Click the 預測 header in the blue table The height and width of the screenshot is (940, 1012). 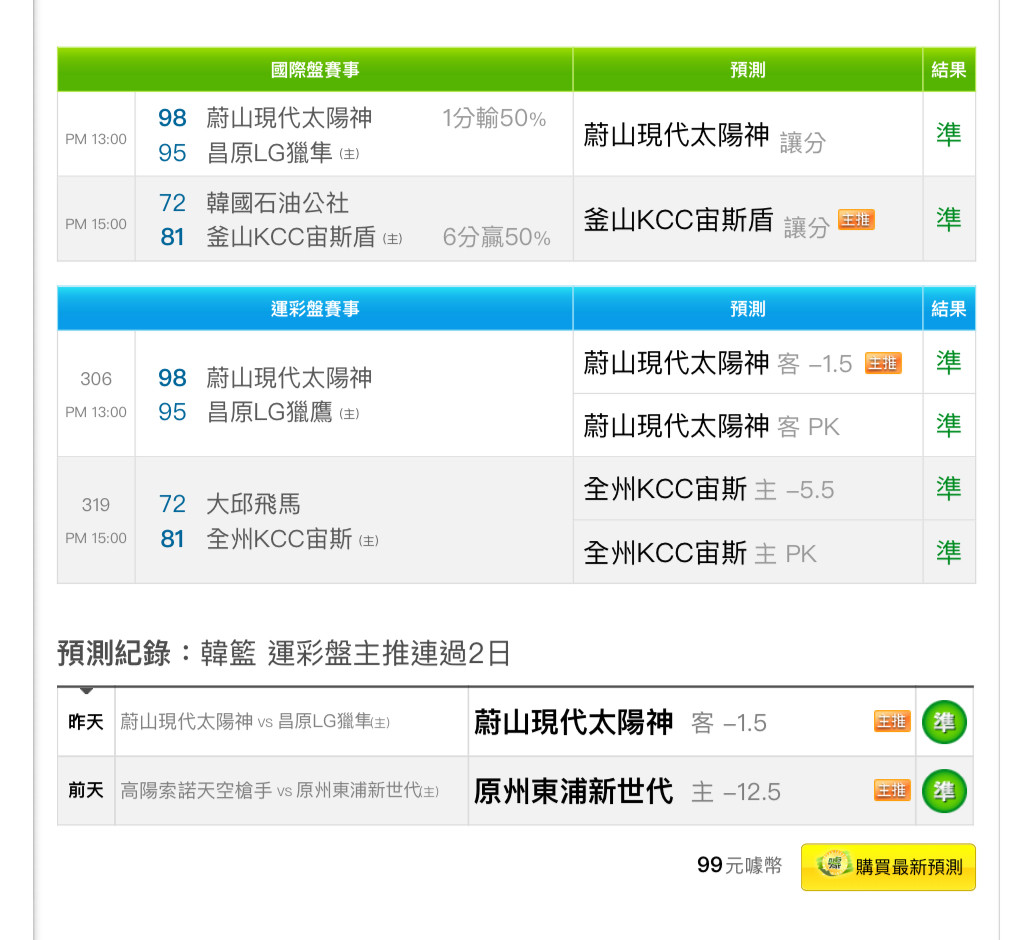pos(747,309)
